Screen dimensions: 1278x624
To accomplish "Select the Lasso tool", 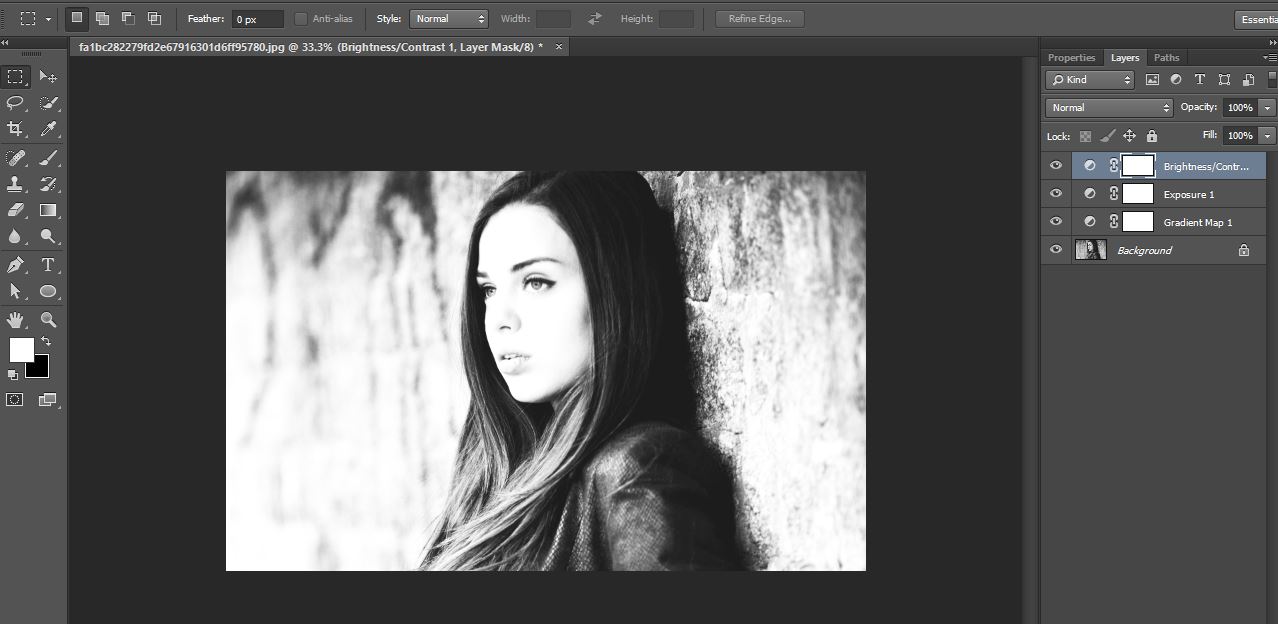I will click(x=16, y=102).
